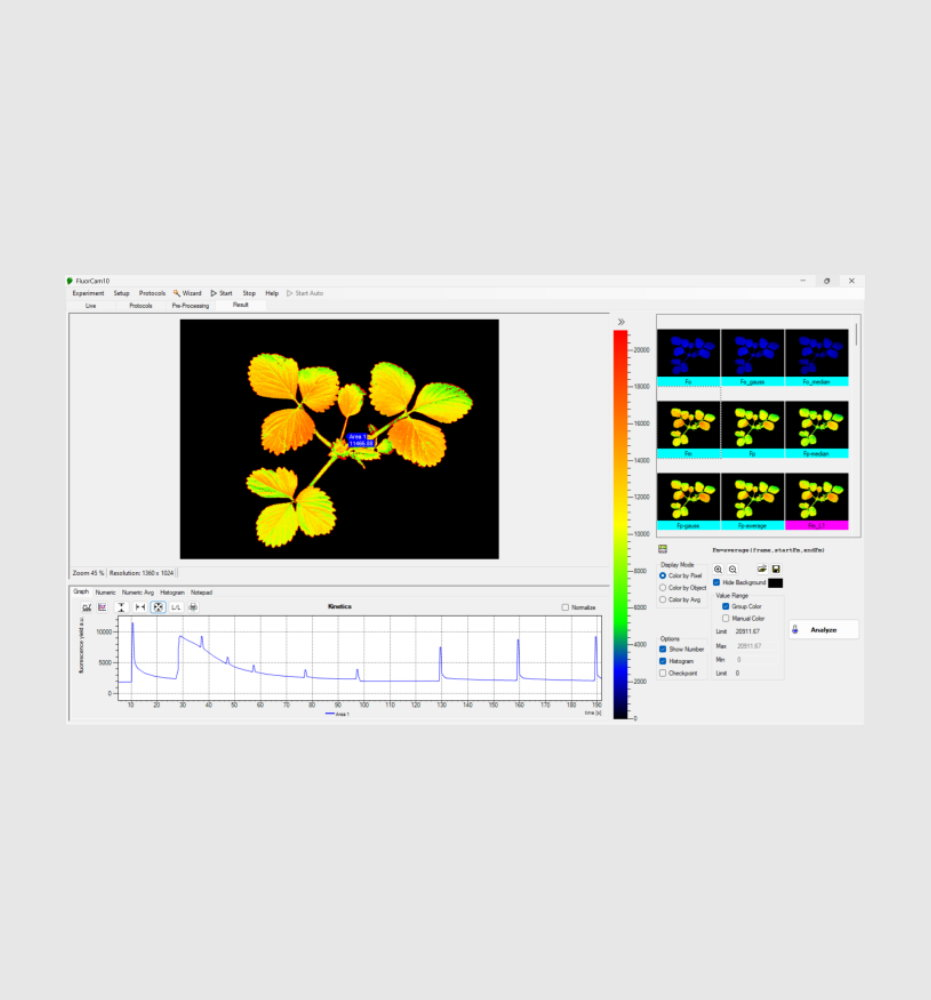Click the open folder icon
Screen dimensions: 931x1000
(762, 569)
